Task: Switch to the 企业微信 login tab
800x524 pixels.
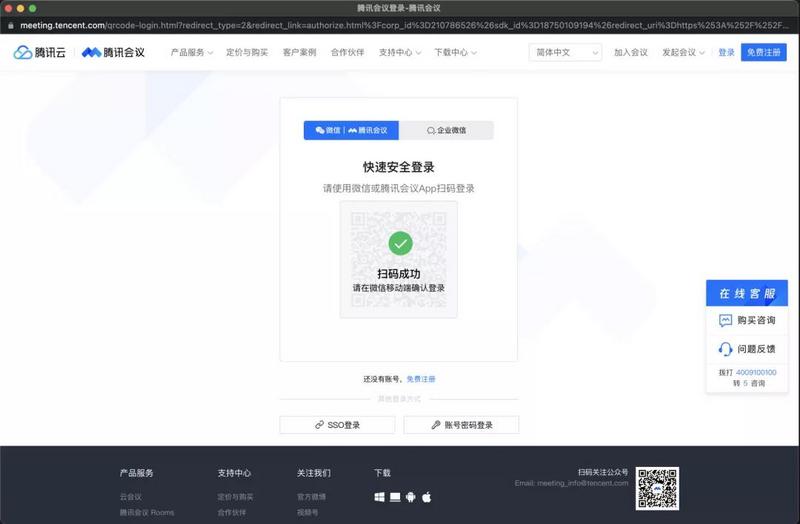Action: (x=446, y=130)
